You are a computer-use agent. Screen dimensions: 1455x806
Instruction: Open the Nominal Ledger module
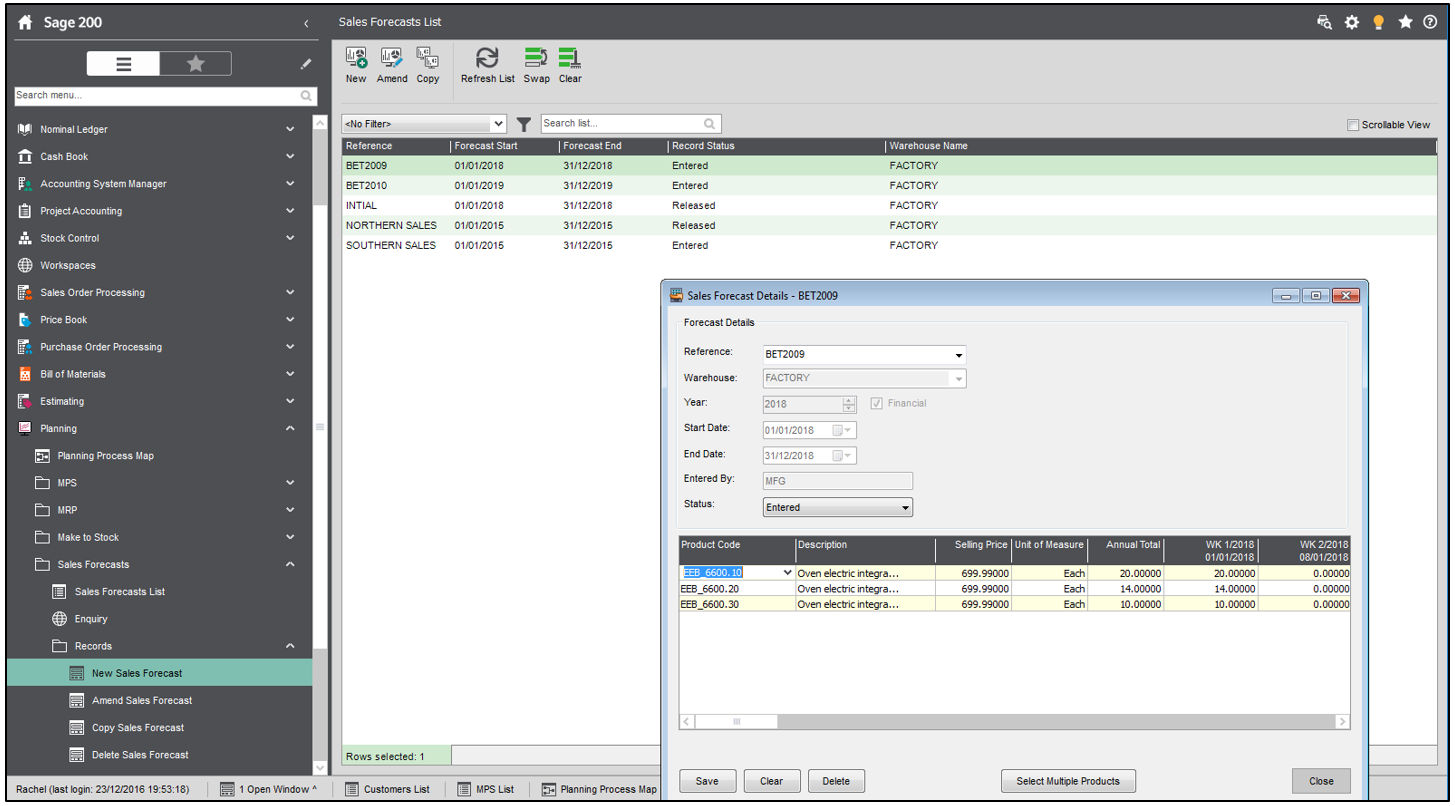tap(74, 129)
